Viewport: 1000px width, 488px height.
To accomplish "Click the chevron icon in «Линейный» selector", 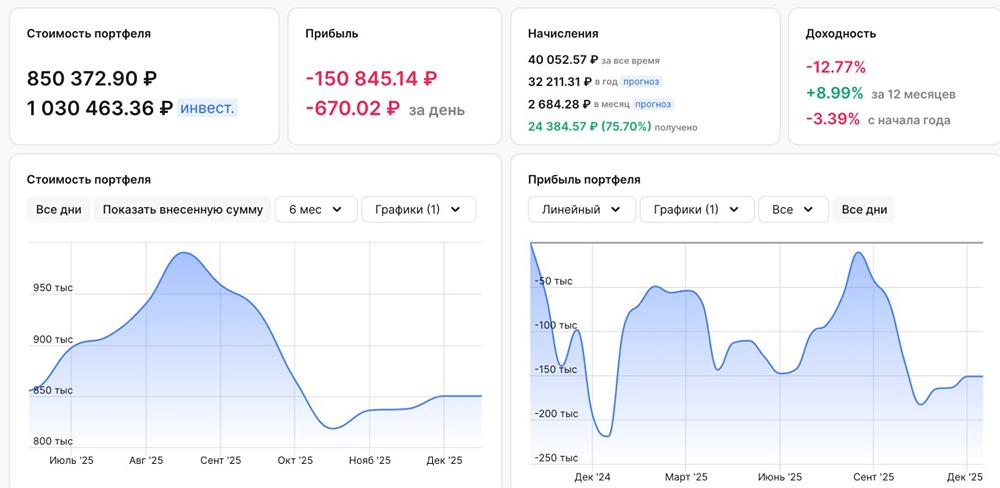I will click(615, 209).
